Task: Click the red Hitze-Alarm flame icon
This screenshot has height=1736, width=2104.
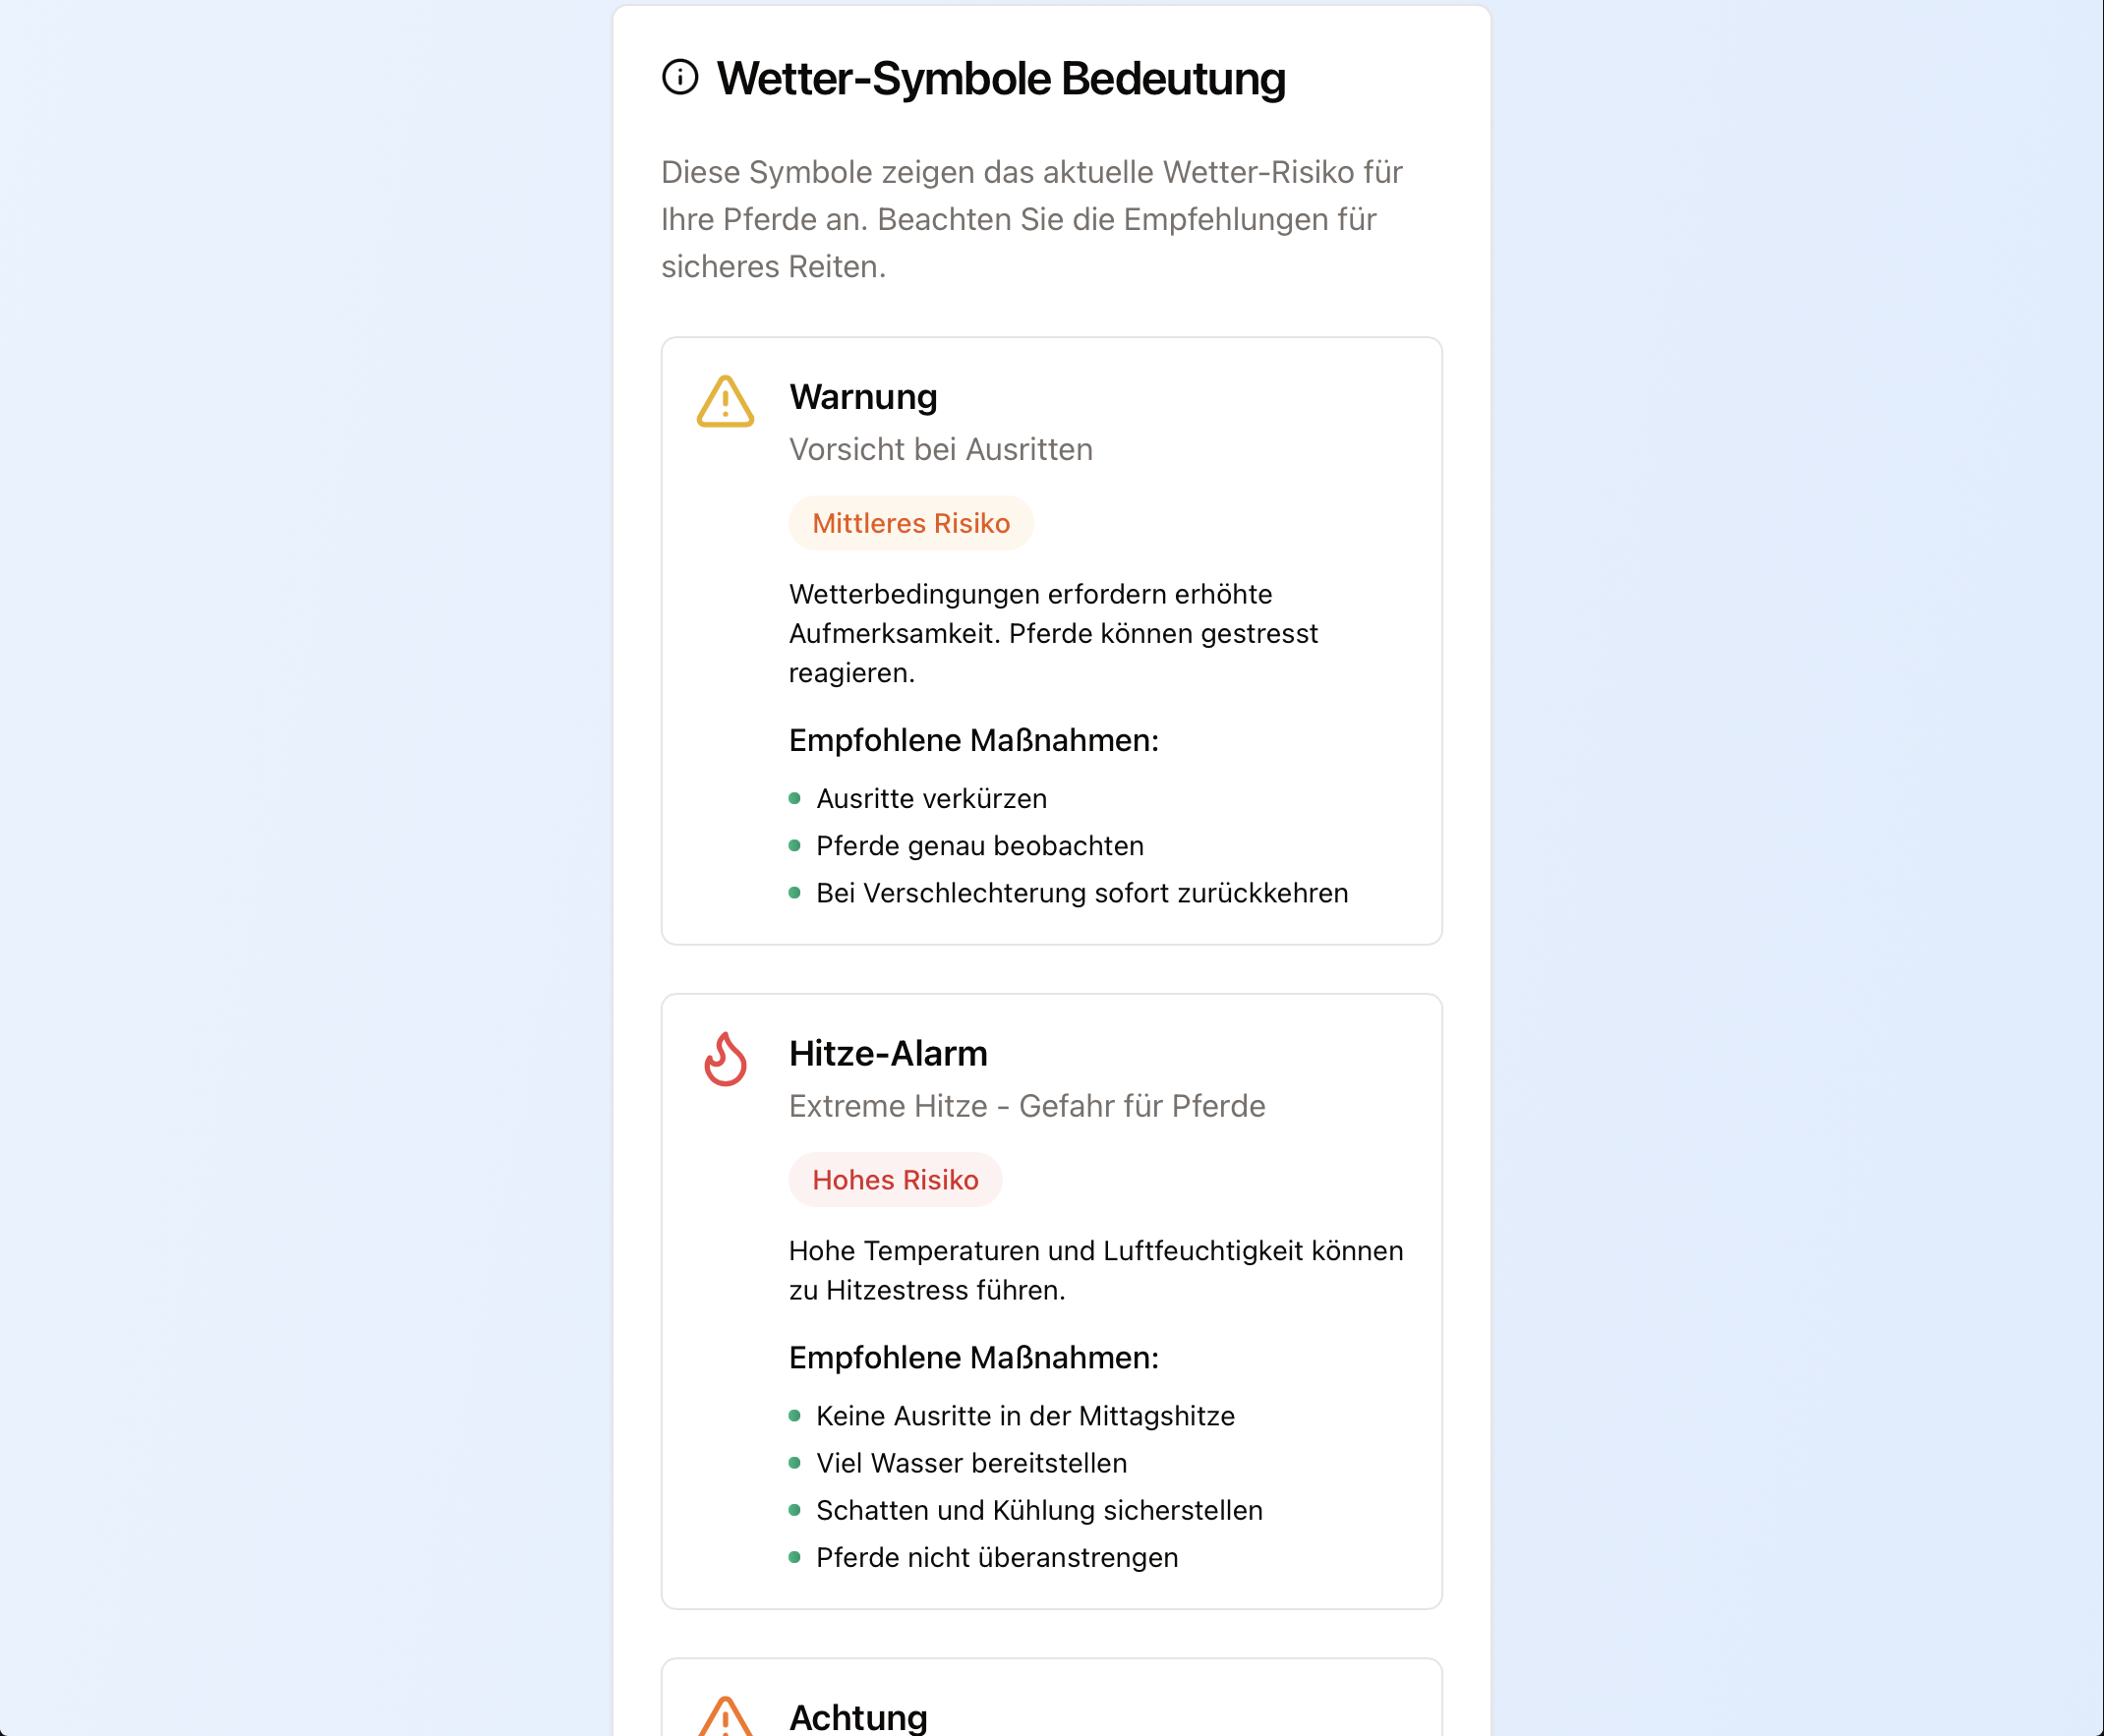Action: pos(725,1059)
